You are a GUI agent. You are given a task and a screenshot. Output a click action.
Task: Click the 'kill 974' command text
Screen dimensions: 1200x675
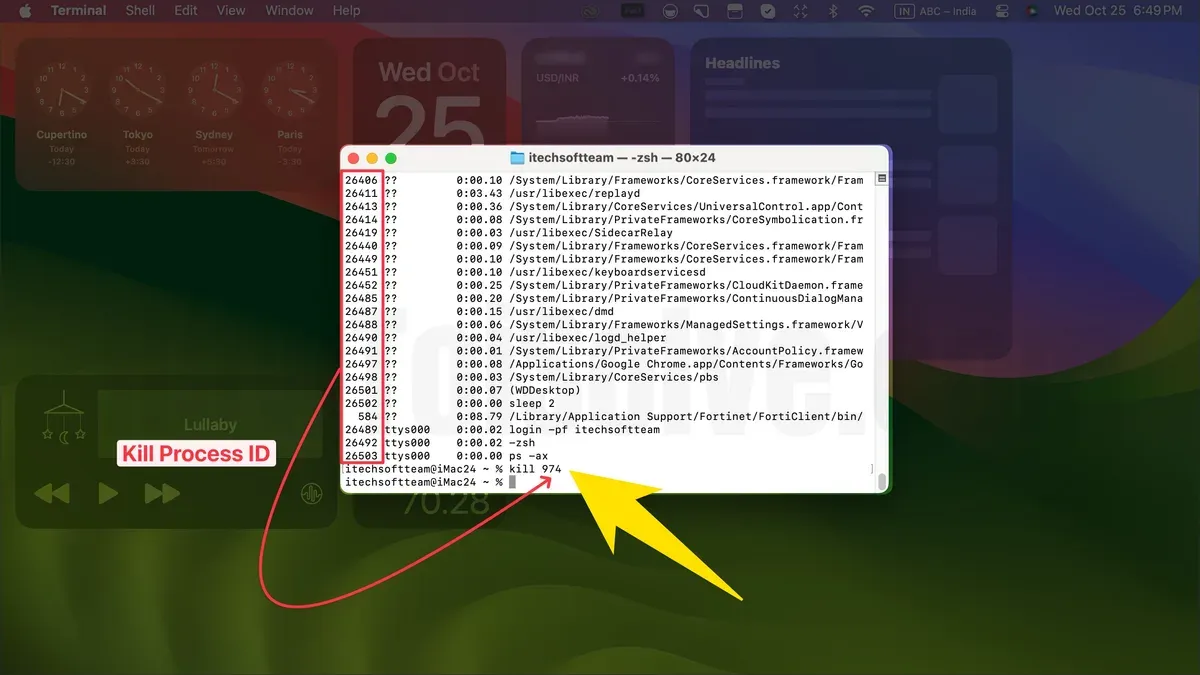534,469
